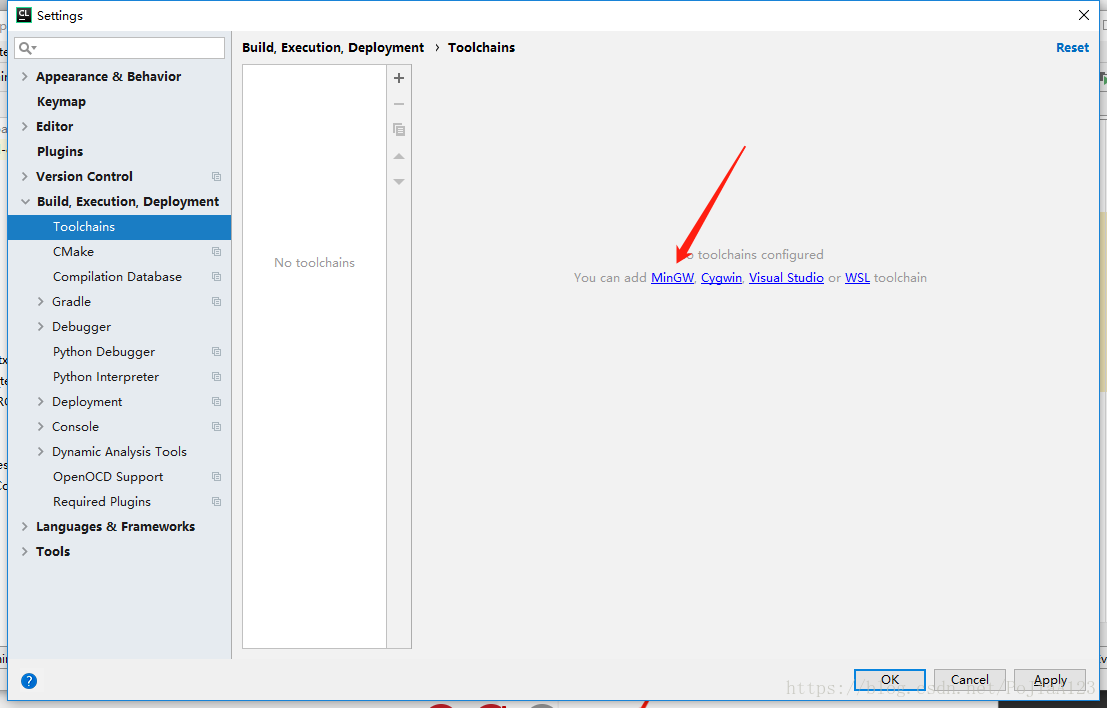The width and height of the screenshot is (1107, 708).
Task: Open help via question mark icon
Action: point(29,680)
